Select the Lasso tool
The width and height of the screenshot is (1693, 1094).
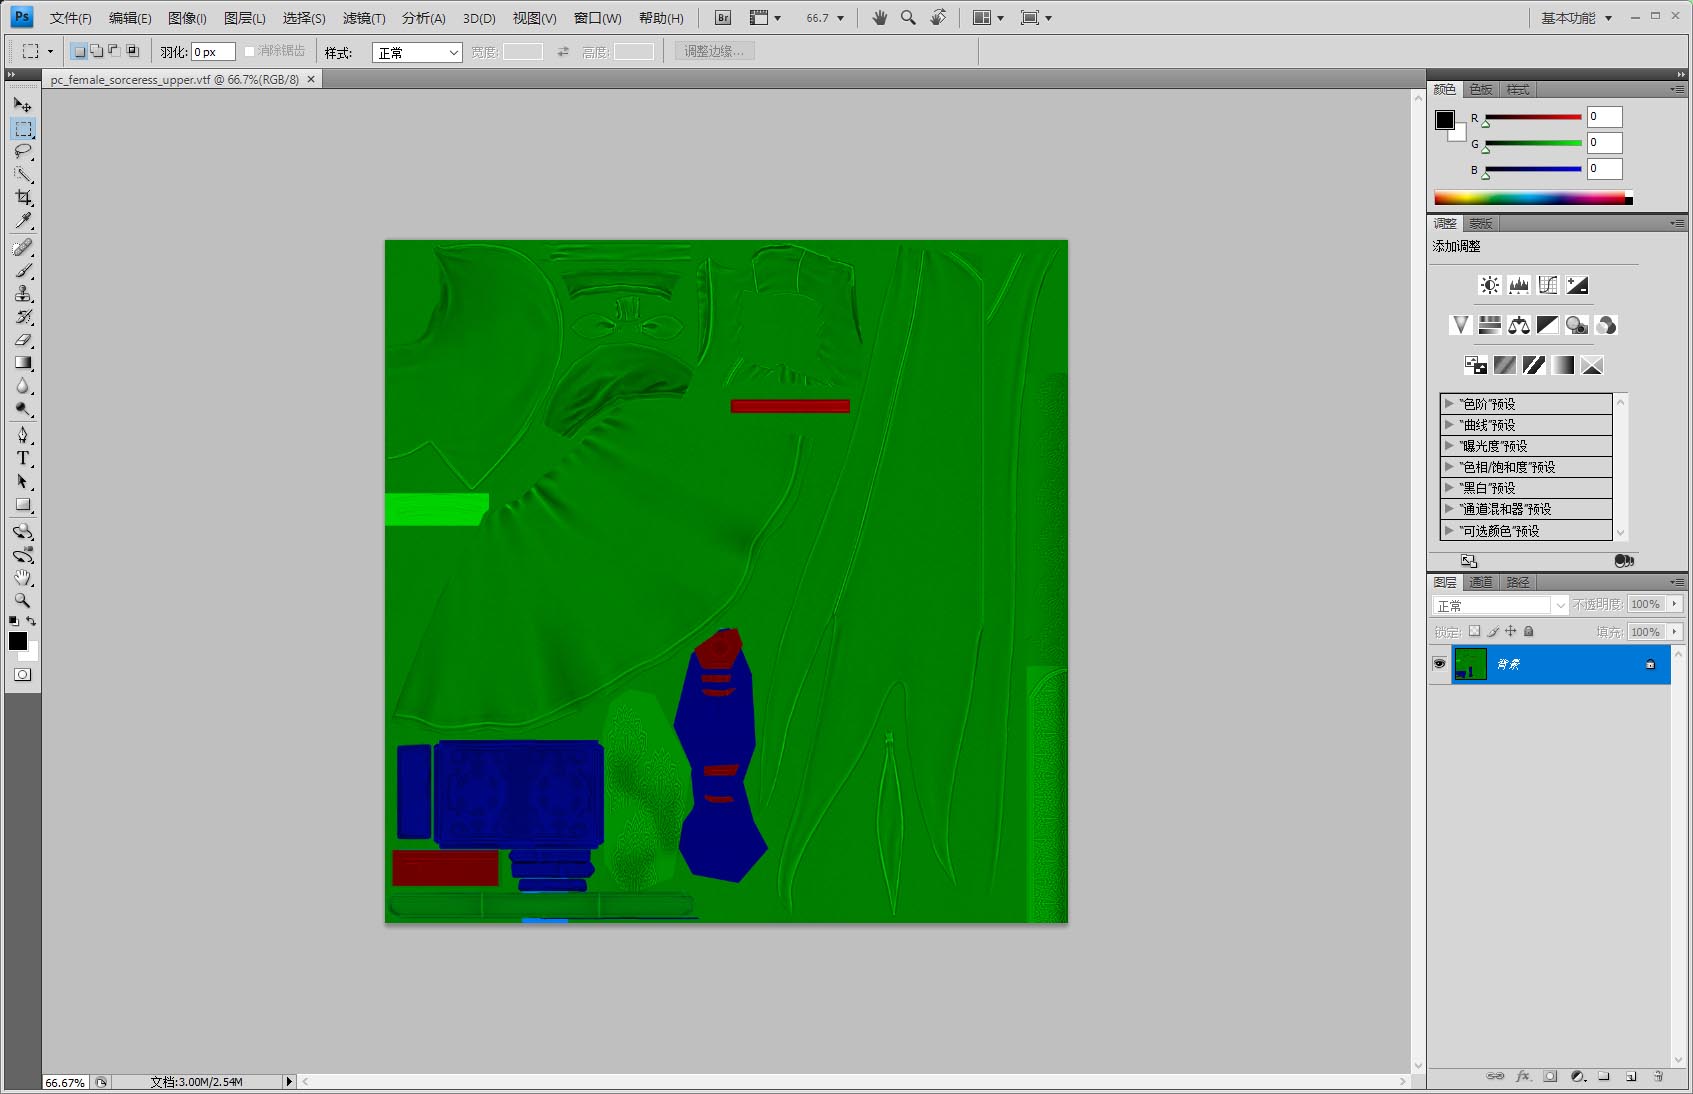point(23,152)
